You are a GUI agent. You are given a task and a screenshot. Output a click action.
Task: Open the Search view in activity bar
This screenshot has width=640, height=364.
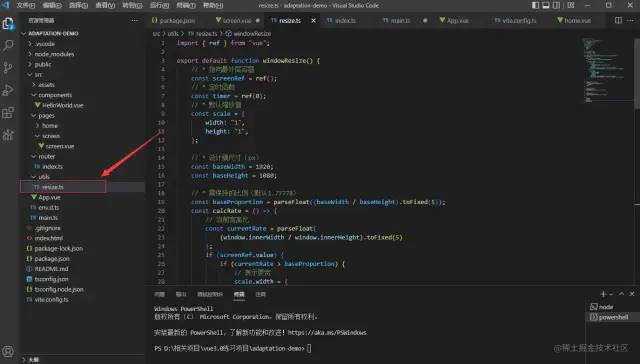(8, 45)
